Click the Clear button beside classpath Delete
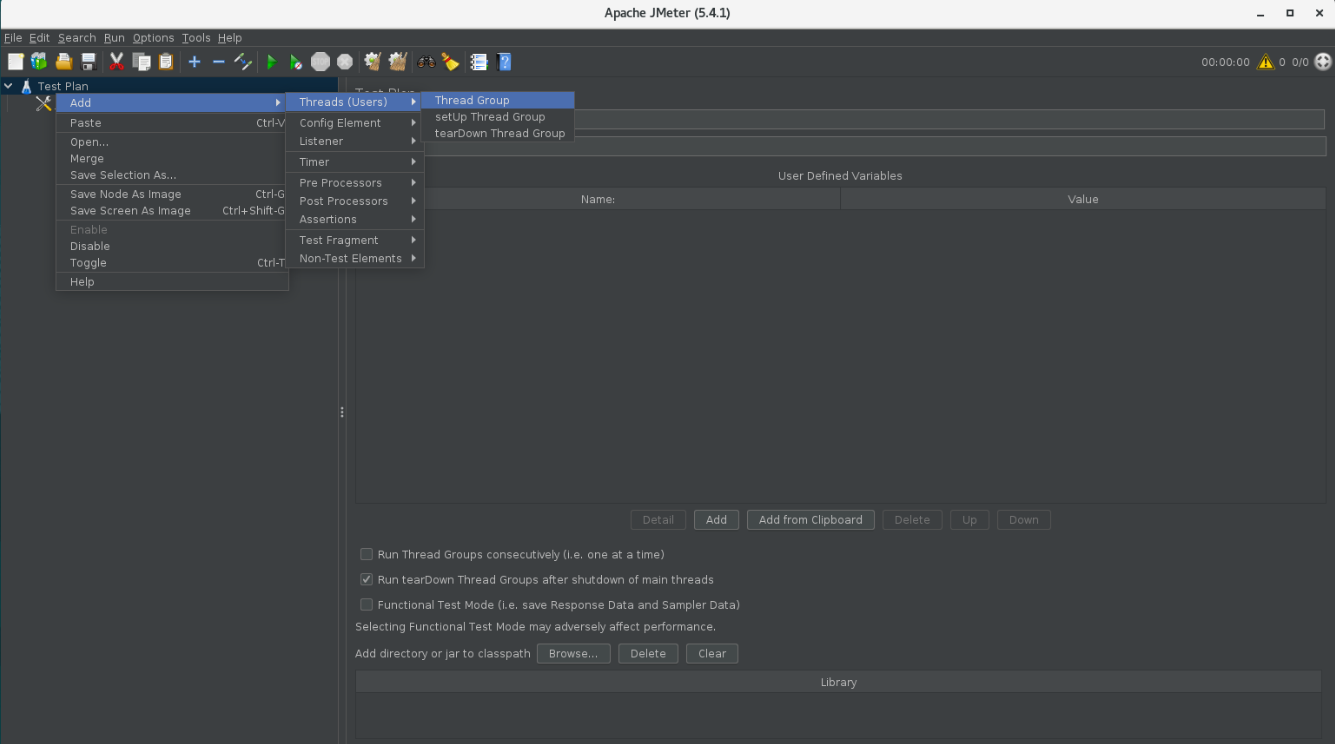The image size is (1335, 746). point(712,653)
